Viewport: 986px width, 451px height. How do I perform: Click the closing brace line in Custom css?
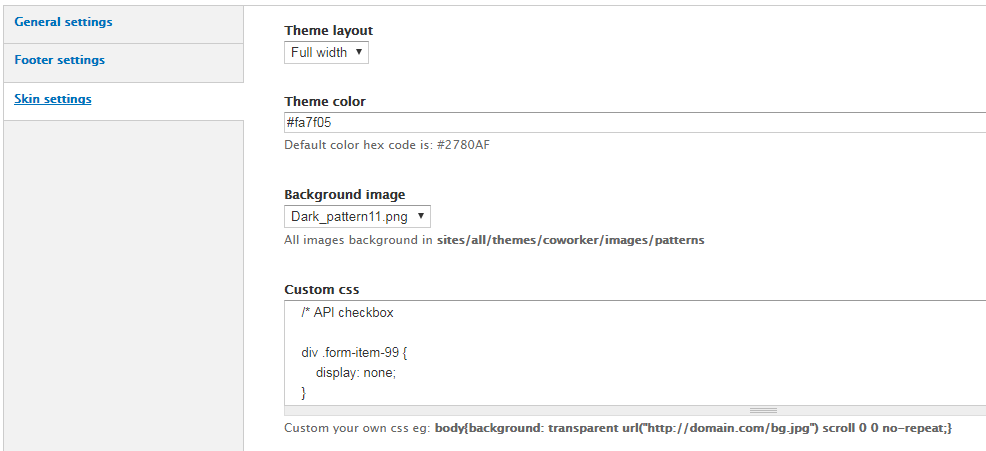click(x=304, y=392)
